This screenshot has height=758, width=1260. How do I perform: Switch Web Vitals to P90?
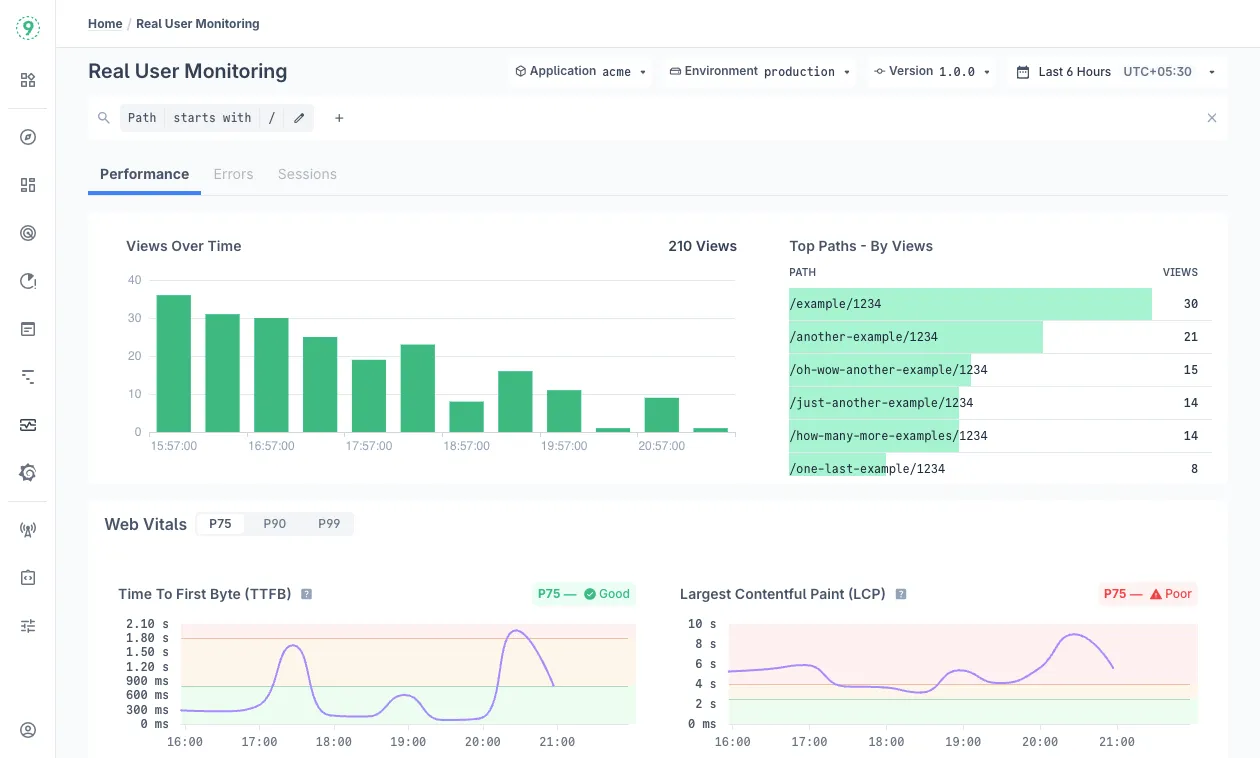click(x=275, y=524)
